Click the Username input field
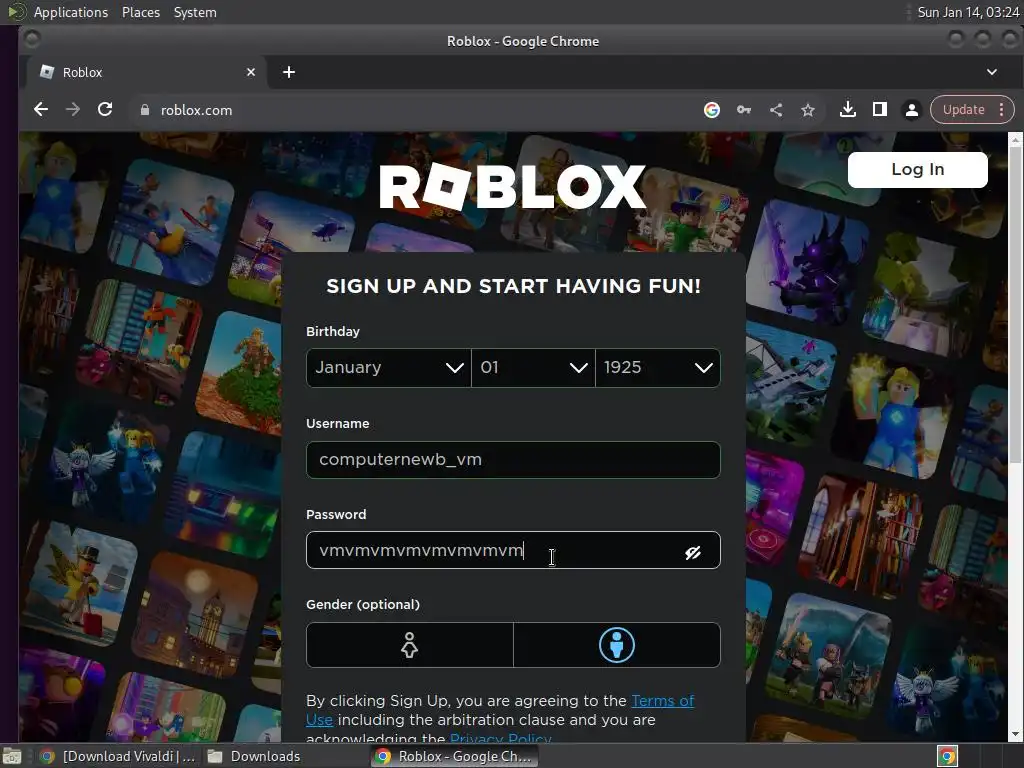The width and height of the screenshot is (1024, 768). [x=513, y=460]
